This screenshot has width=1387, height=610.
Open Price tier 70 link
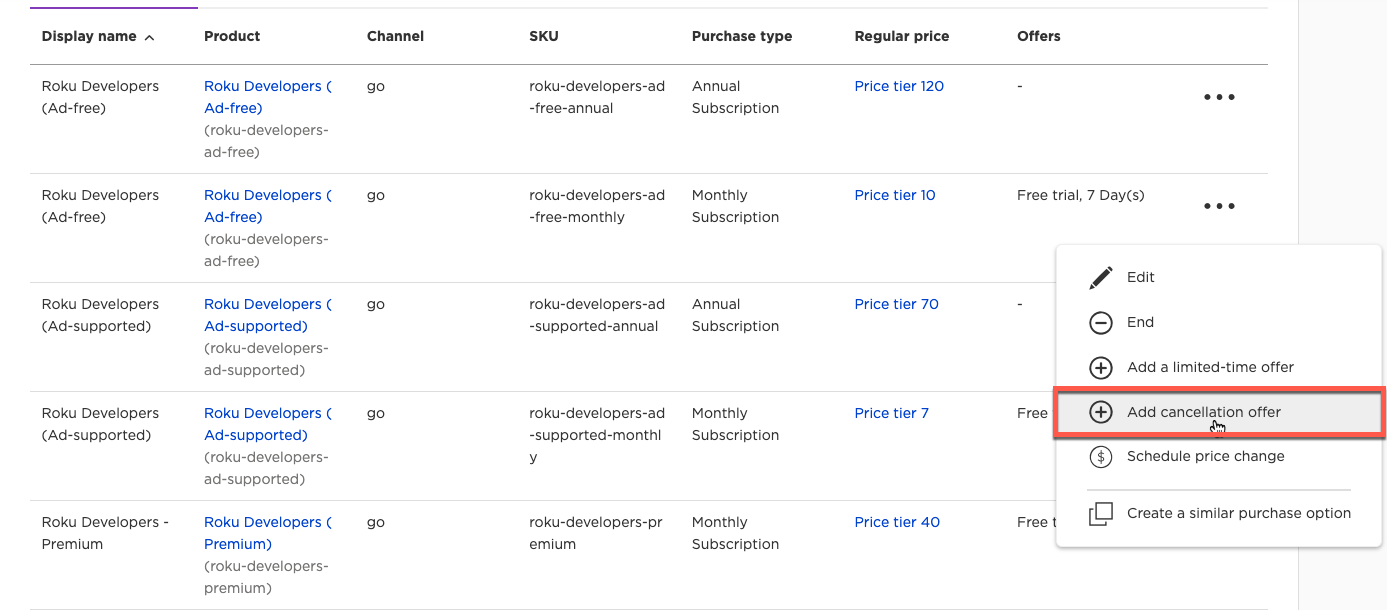(x=896, y=304)
